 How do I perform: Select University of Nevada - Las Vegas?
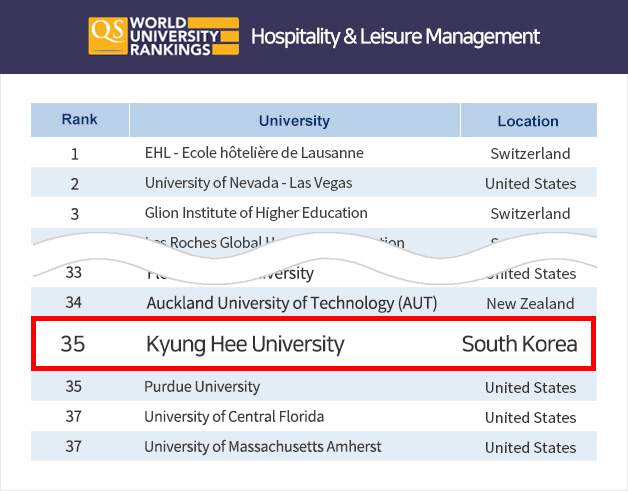(248, 183)
